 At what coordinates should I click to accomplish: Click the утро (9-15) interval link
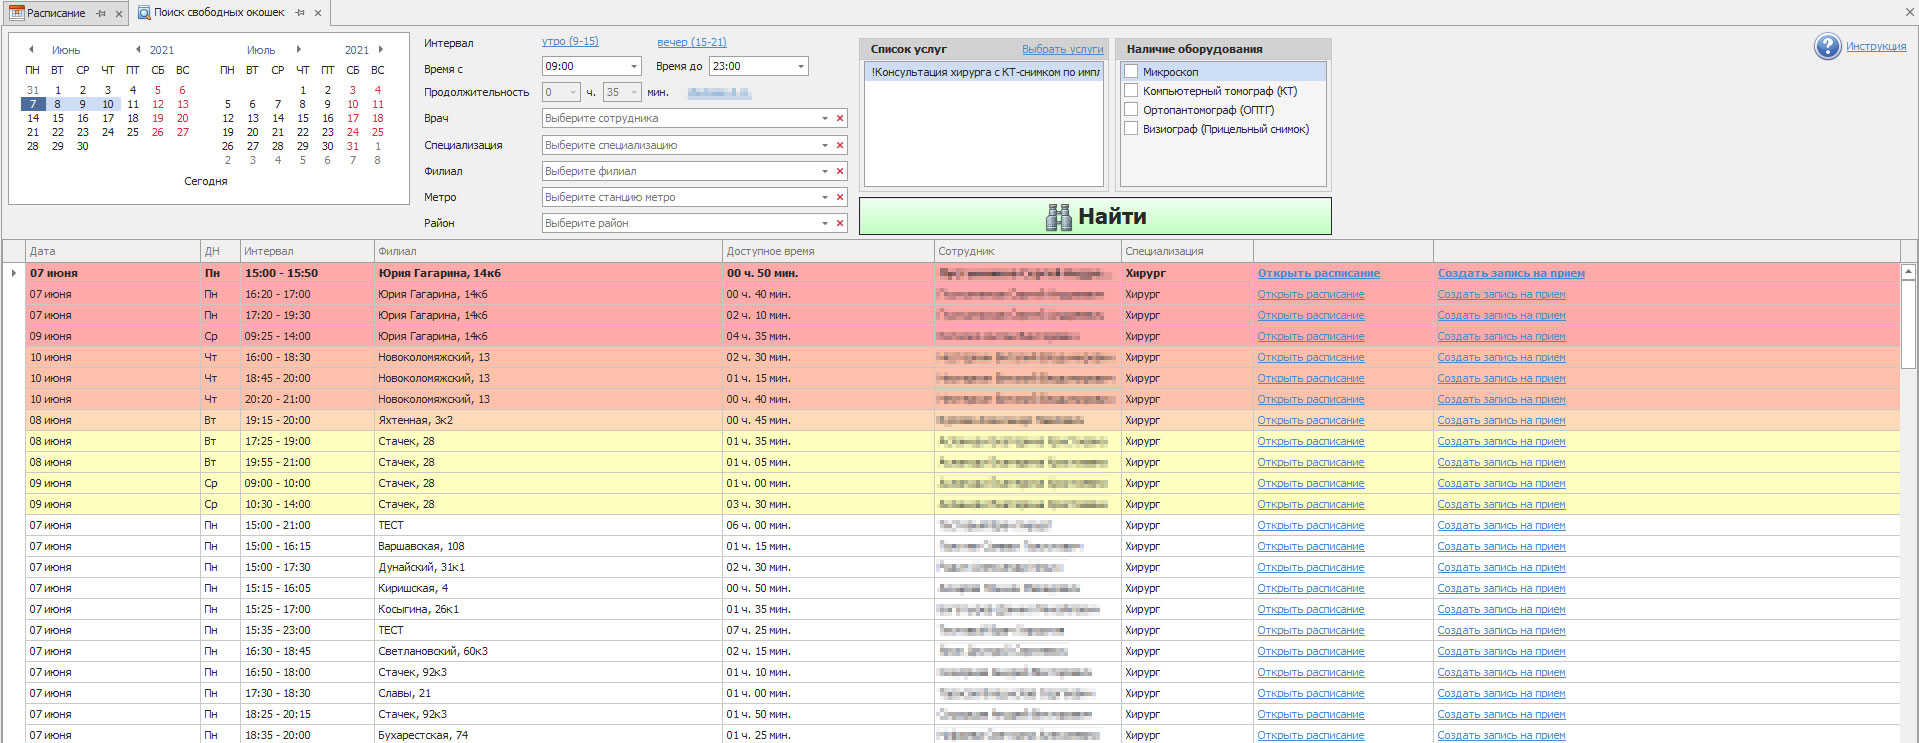point(570,42)
